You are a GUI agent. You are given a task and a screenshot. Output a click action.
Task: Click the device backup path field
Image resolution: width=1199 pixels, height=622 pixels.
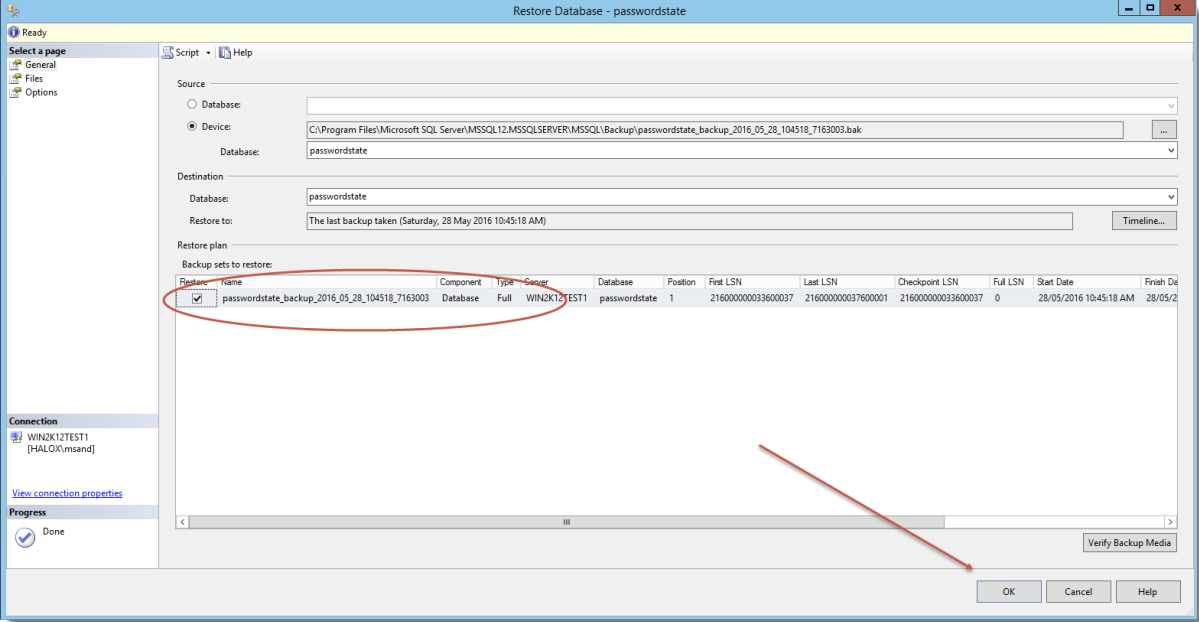point(715,130)
